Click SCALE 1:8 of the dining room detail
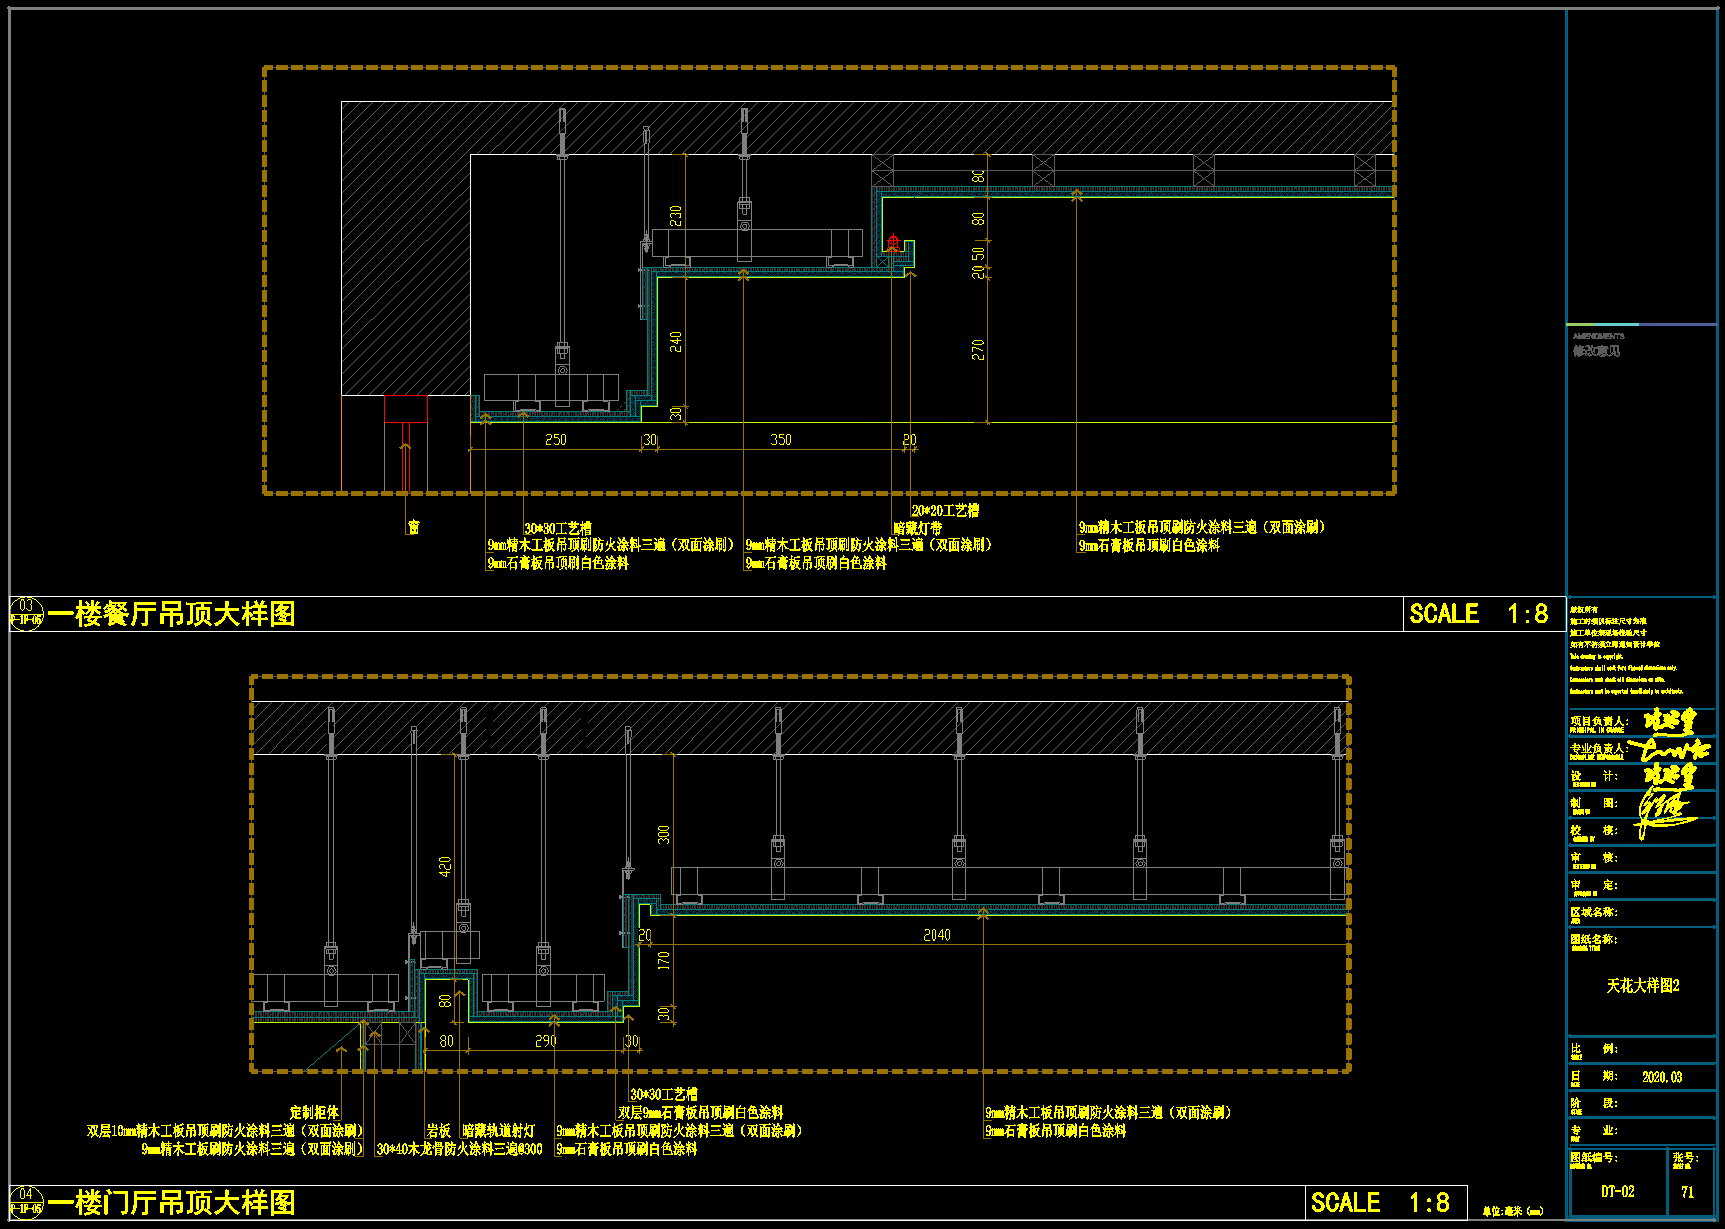 pos(1479,614)
